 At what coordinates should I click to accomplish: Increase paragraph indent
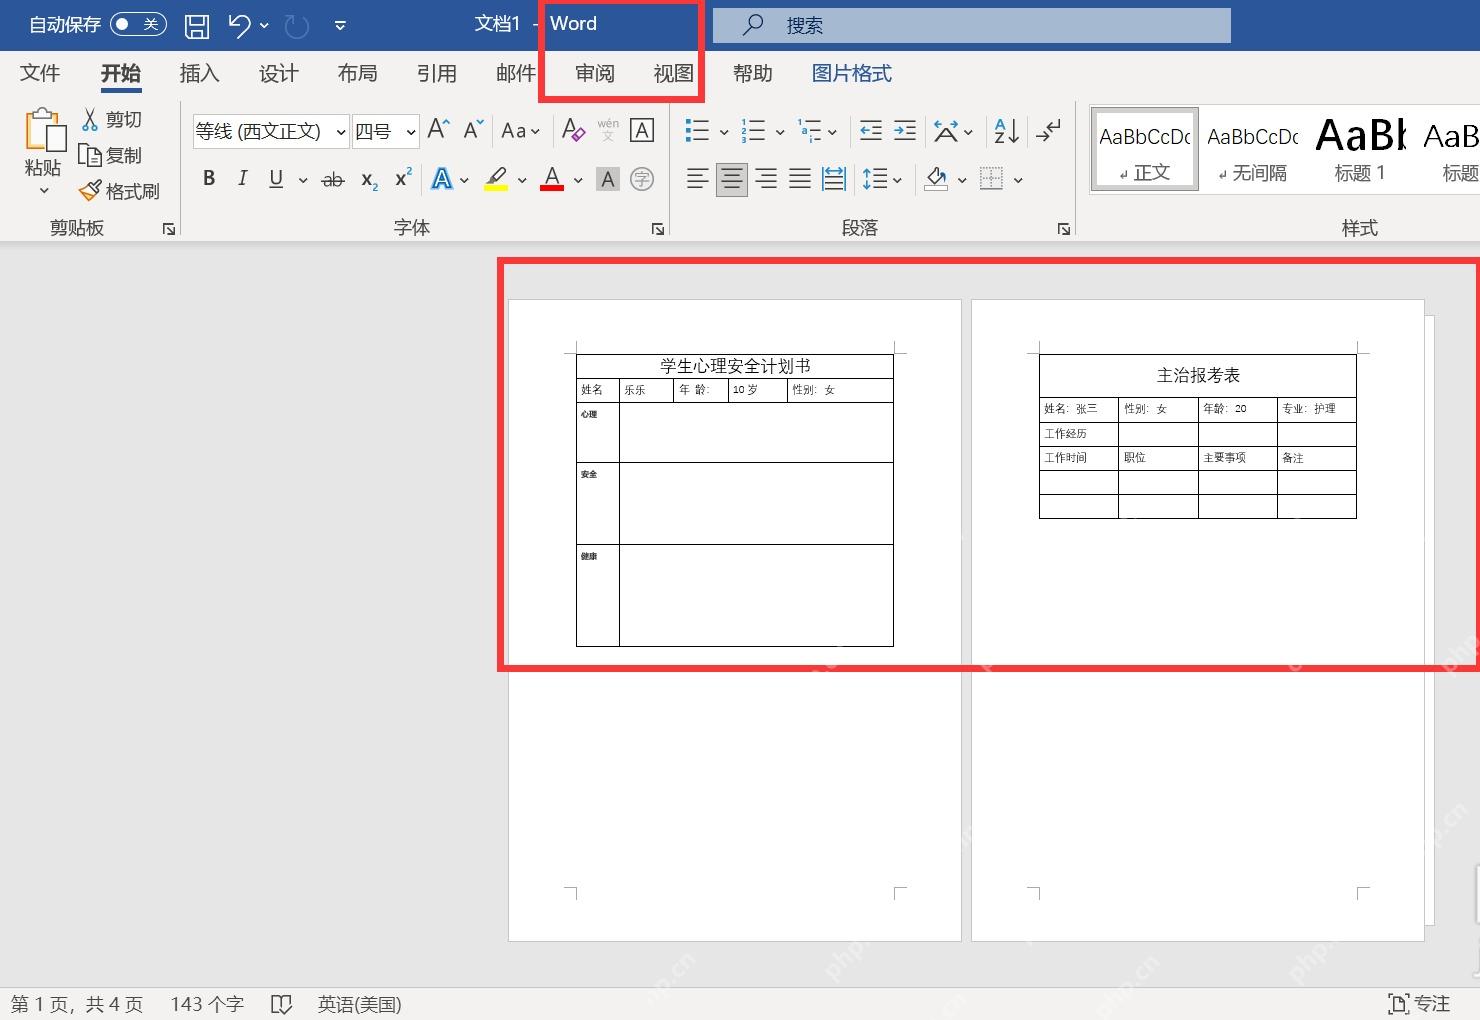[x=905, y=130]
